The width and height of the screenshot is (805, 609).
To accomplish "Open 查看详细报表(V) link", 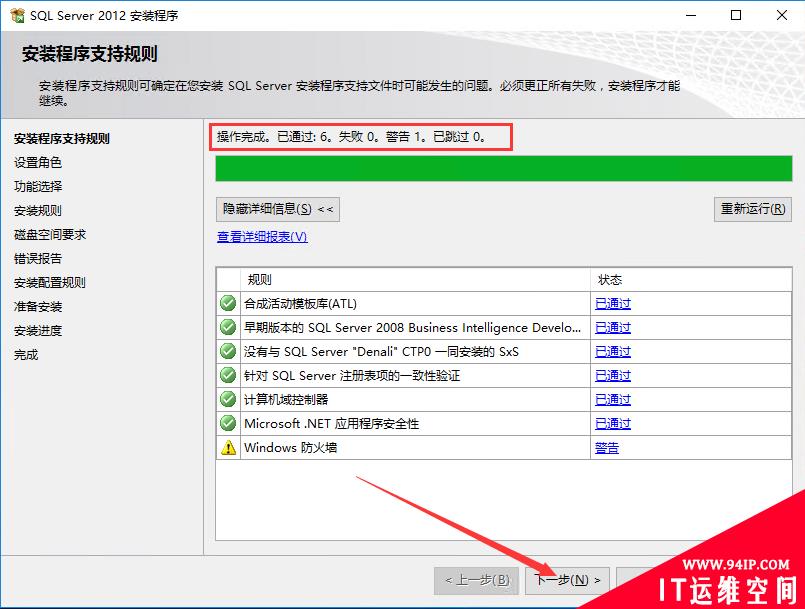I will pyautogui.click(x=262, y=237).
